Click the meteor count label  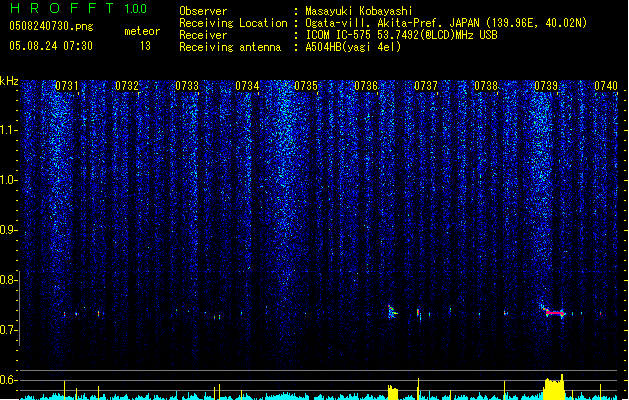pos(142,31)
